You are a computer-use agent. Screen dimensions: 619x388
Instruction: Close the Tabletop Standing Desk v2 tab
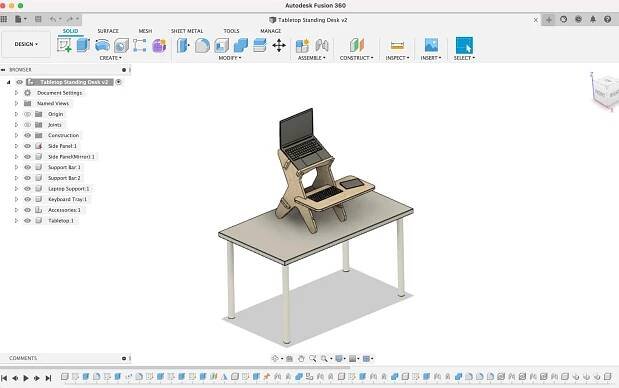point(536,20)
